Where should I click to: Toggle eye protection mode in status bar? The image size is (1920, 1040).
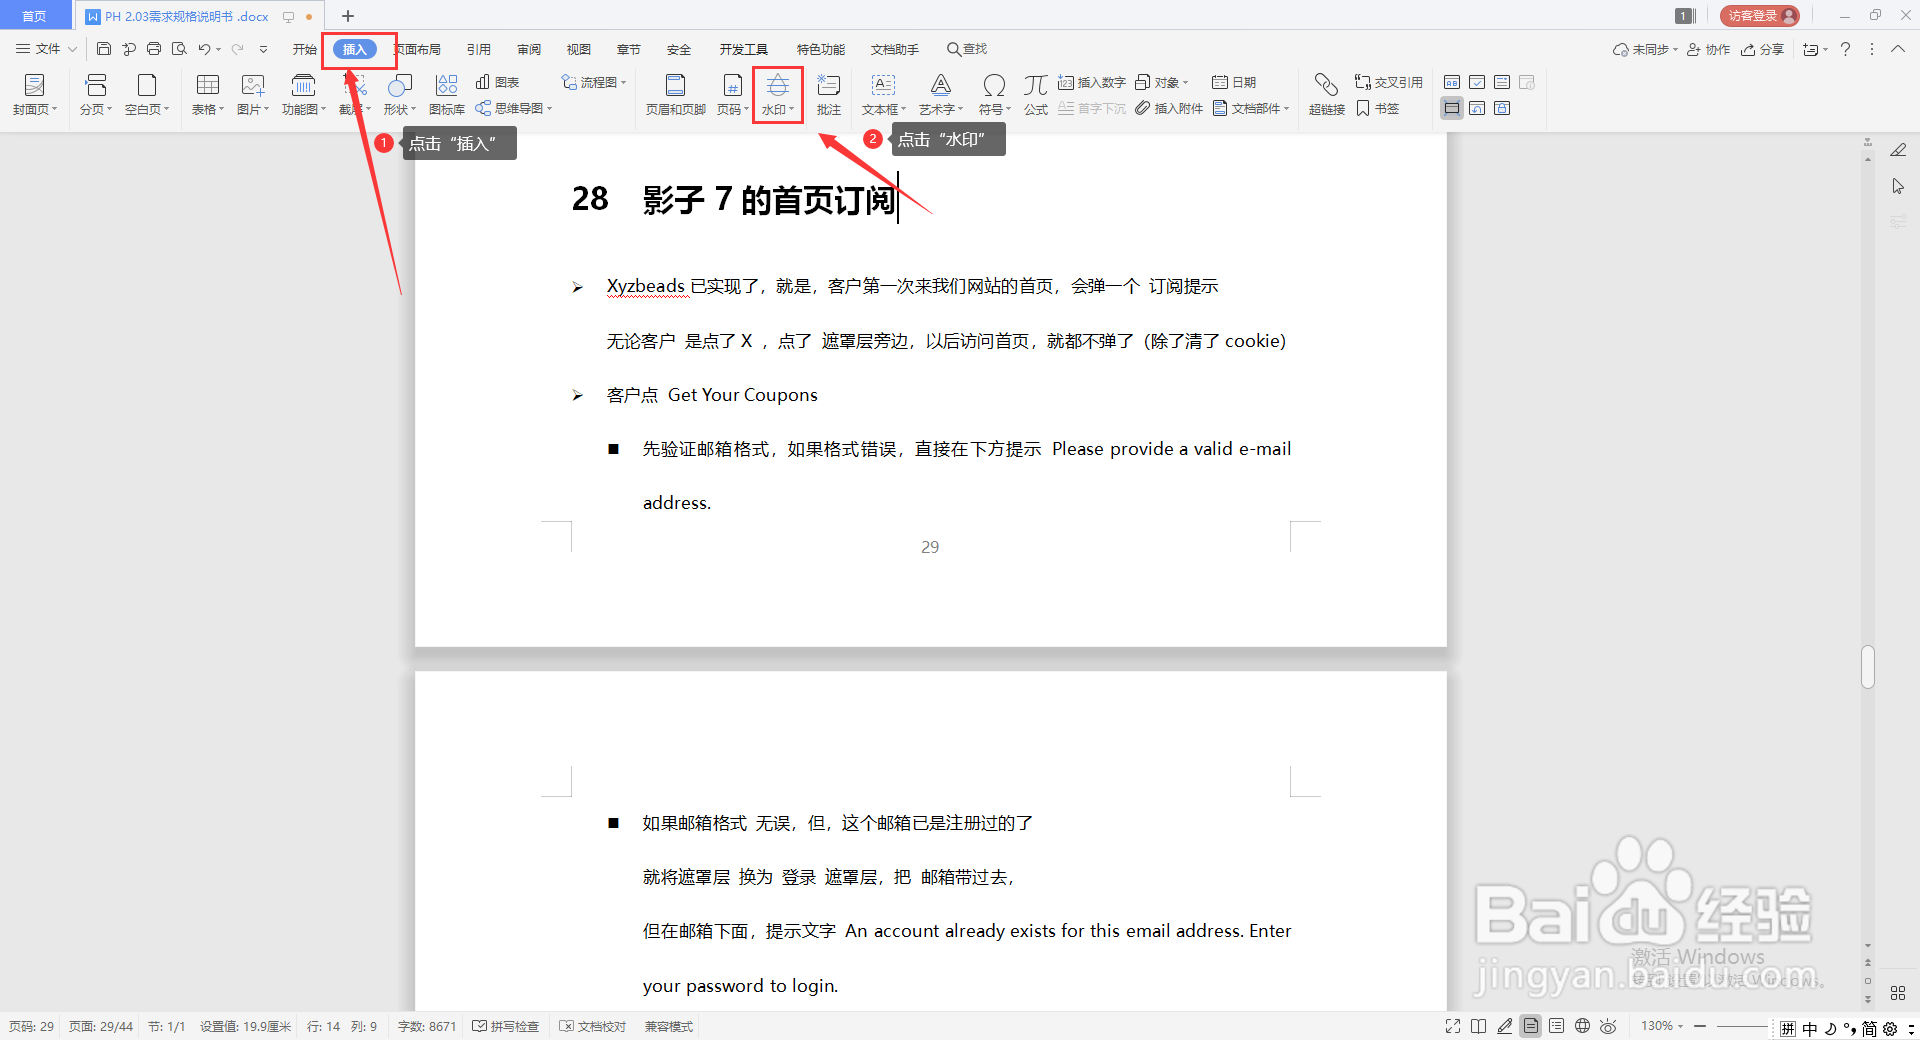(x=1607, y=1026)
